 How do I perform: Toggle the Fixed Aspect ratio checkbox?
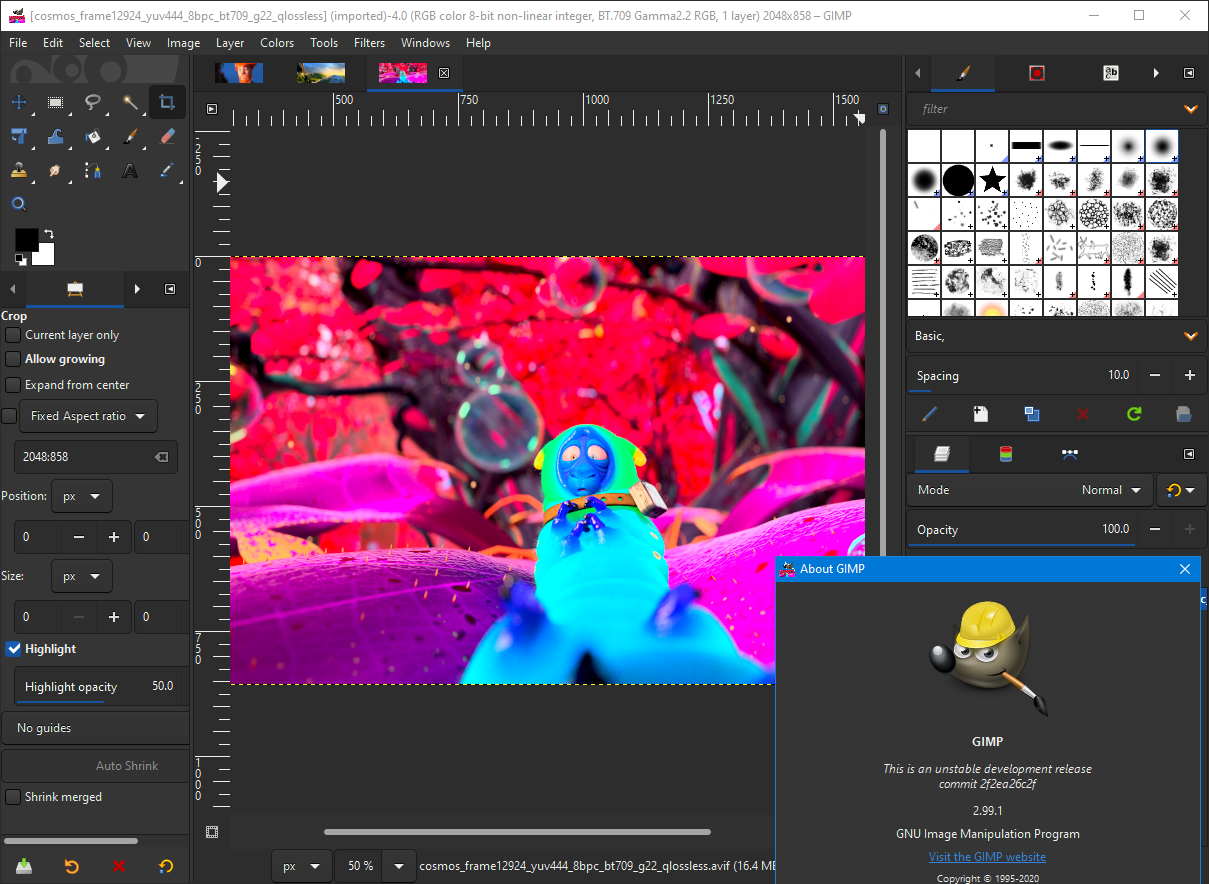pyautogui.click(x=9, y=416)
